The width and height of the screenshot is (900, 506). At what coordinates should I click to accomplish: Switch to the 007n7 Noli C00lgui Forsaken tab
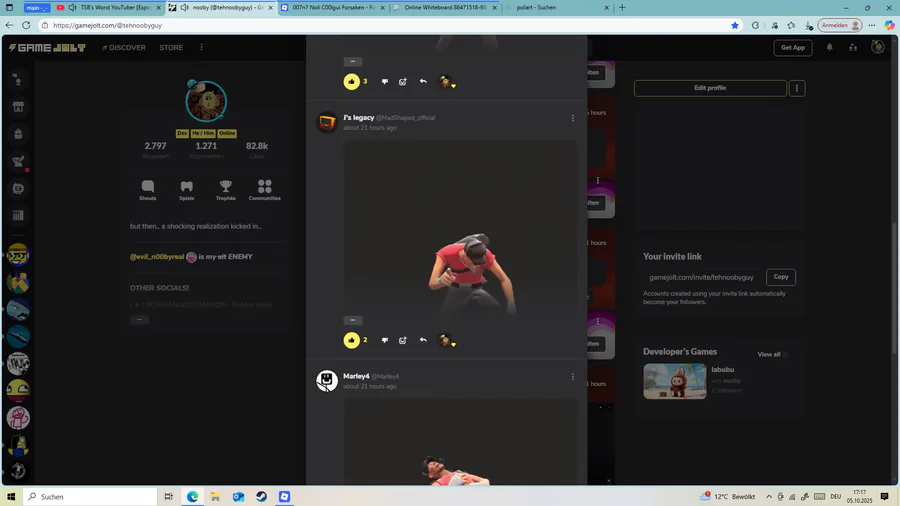coord(333,7)
